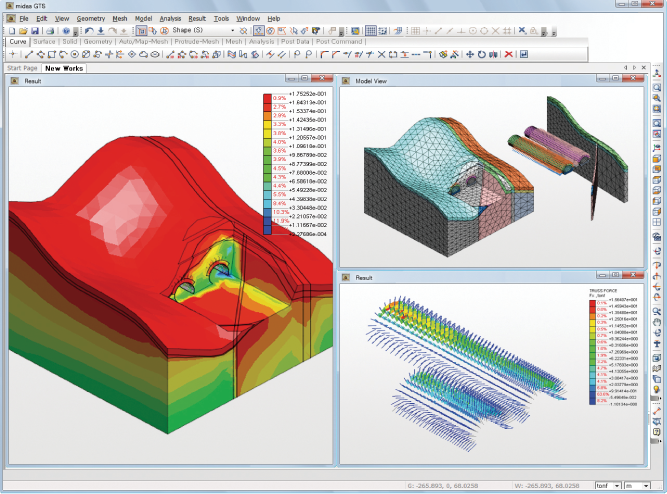Undo the last action with the curved arrow

(x=89, y=31)
